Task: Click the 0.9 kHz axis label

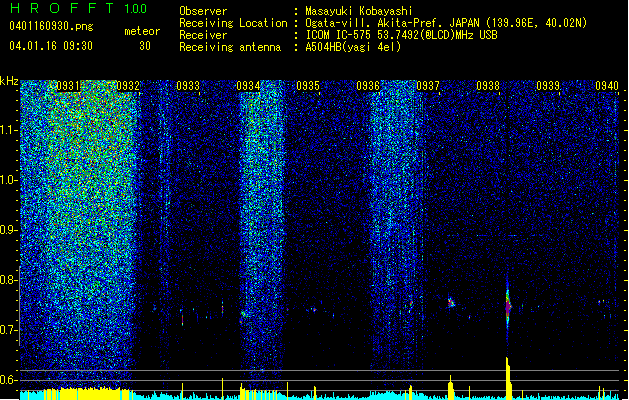Action: 9,230
